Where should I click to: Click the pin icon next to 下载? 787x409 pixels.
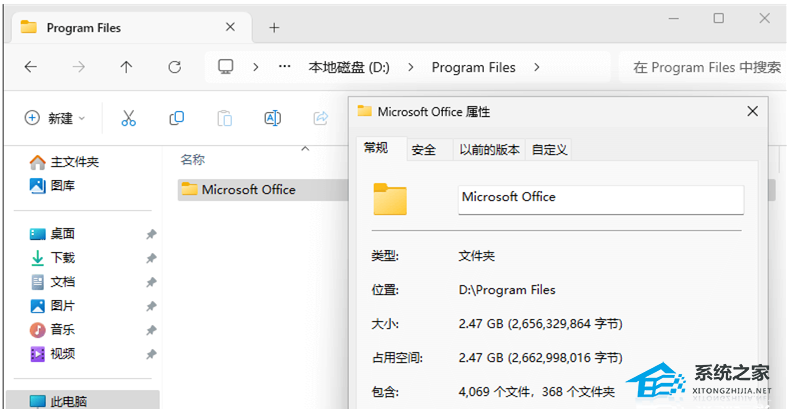pos(151,258)
